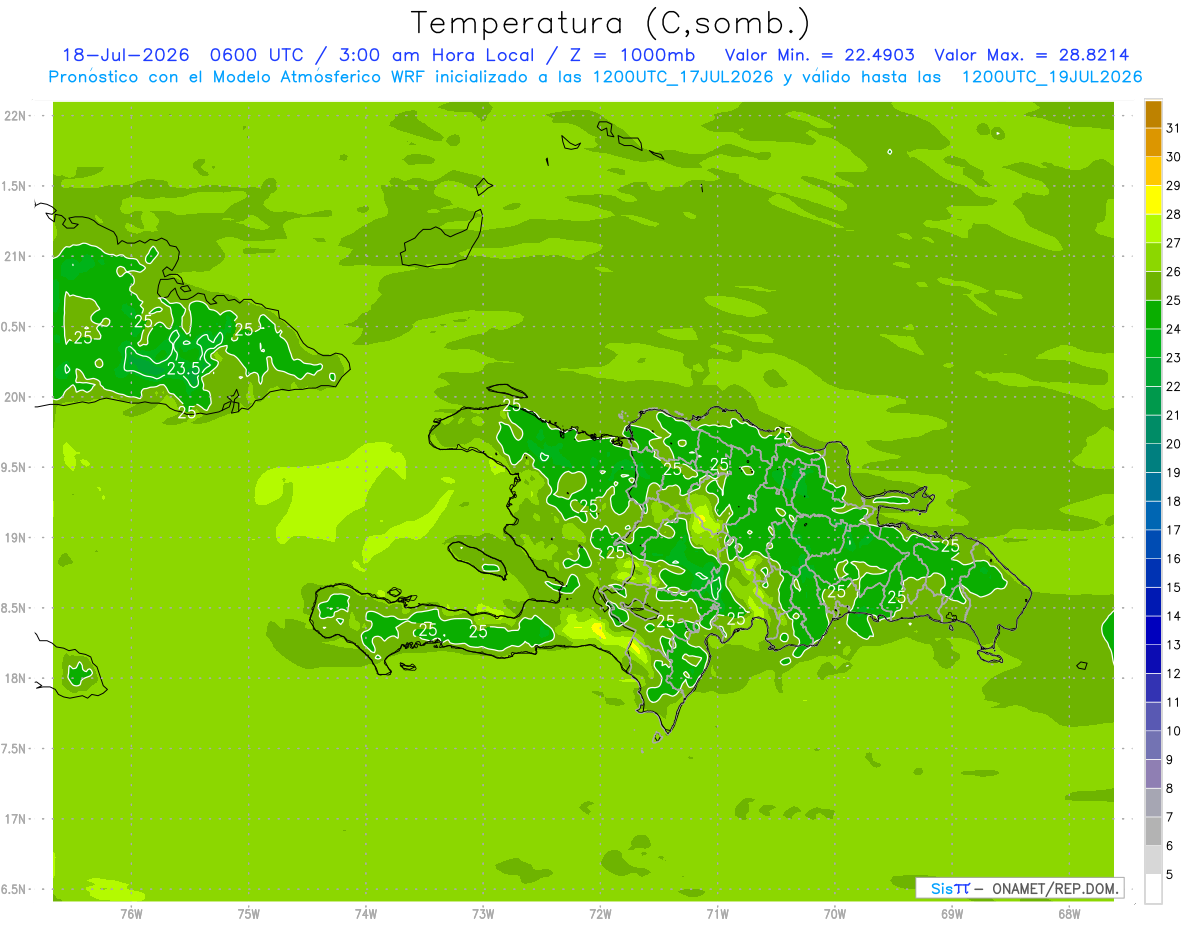Pick the lime swatch between 27 and 28

coord(1153,229)
